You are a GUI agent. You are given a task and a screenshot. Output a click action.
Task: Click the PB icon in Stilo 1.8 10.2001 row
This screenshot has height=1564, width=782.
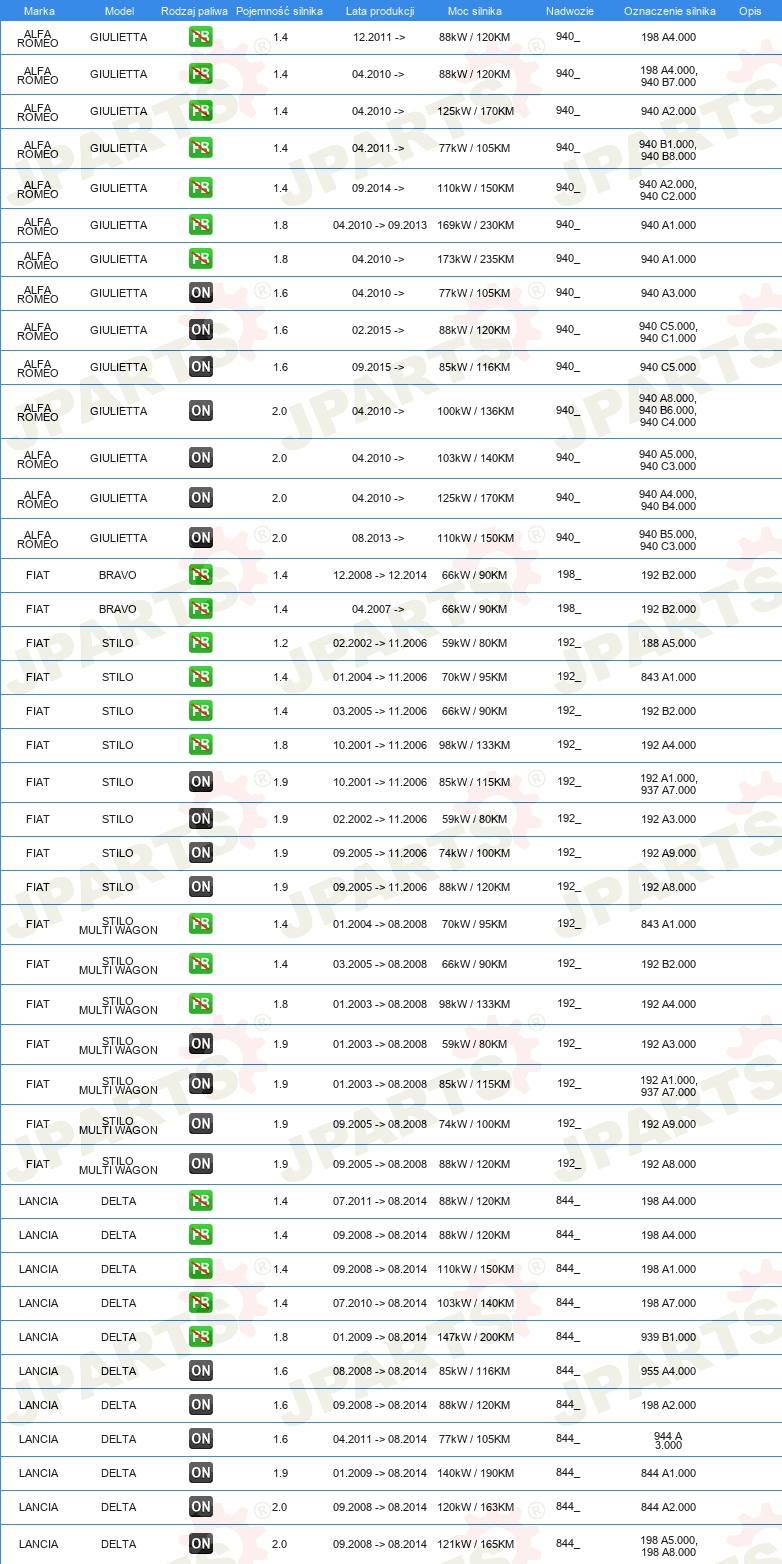coord(201,745)
